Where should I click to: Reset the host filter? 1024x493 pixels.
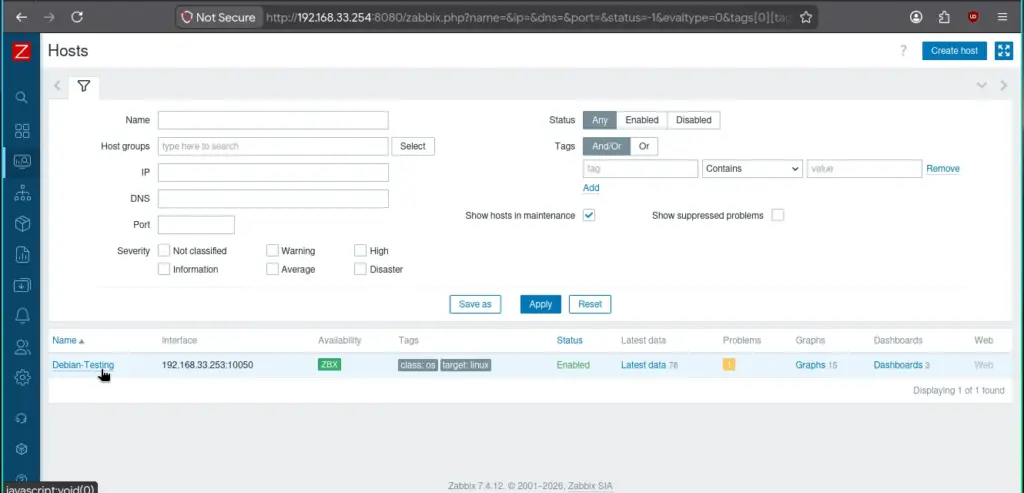click(590, 304)
